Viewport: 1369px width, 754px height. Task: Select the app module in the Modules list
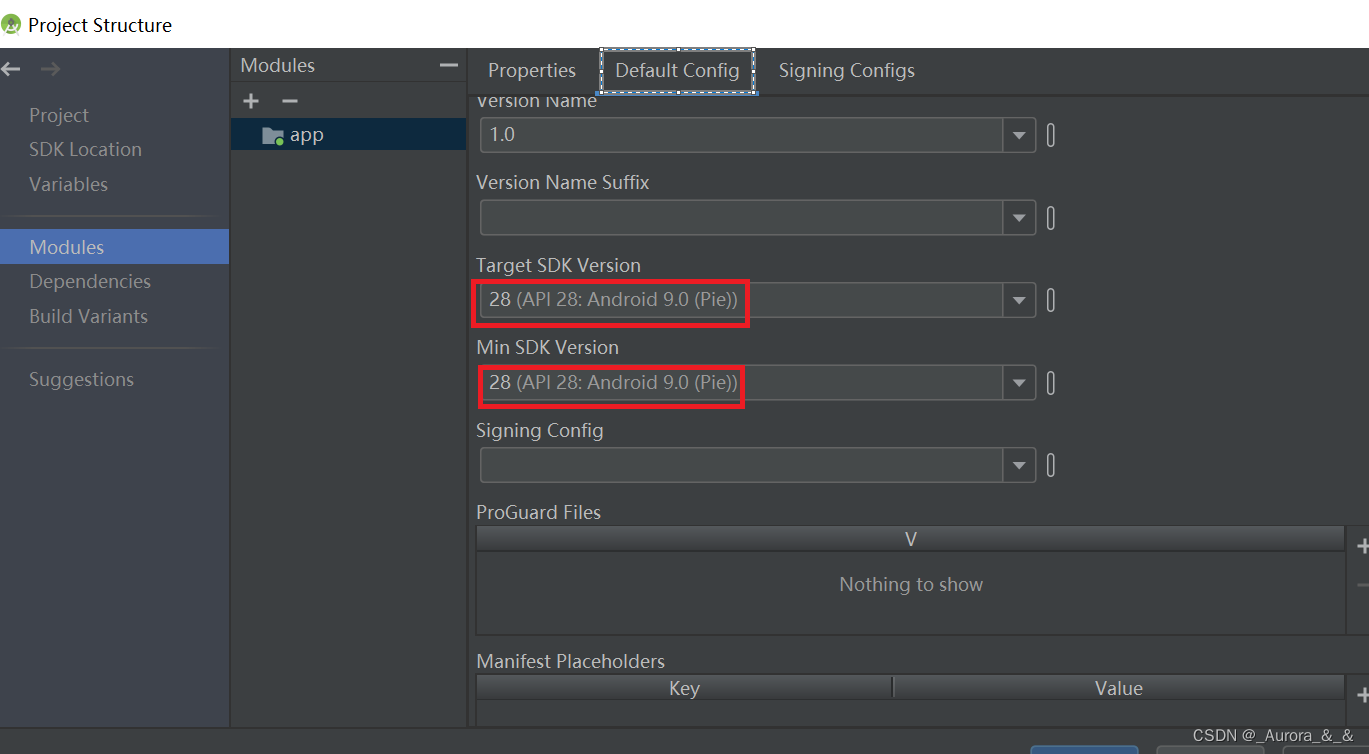(307, 134)
